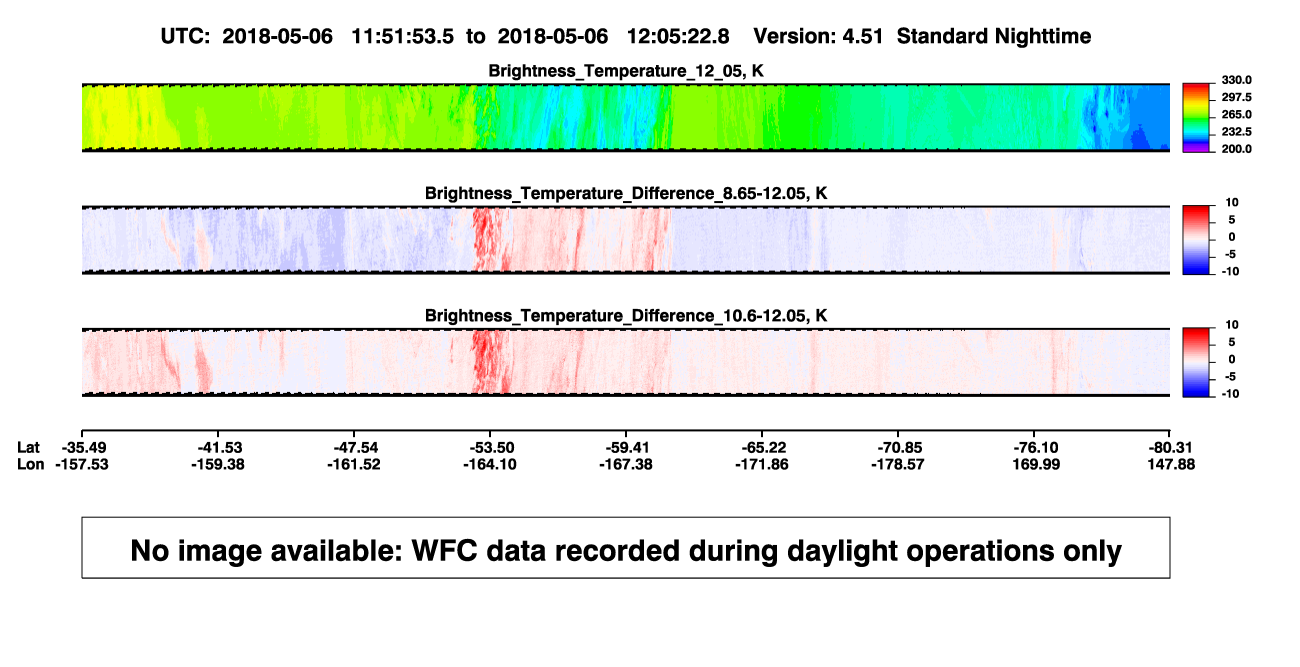The width and height of the screenshot is (1300, 667).
Task: Click the longitude value -161.52
Action: [x=353, y=464]
